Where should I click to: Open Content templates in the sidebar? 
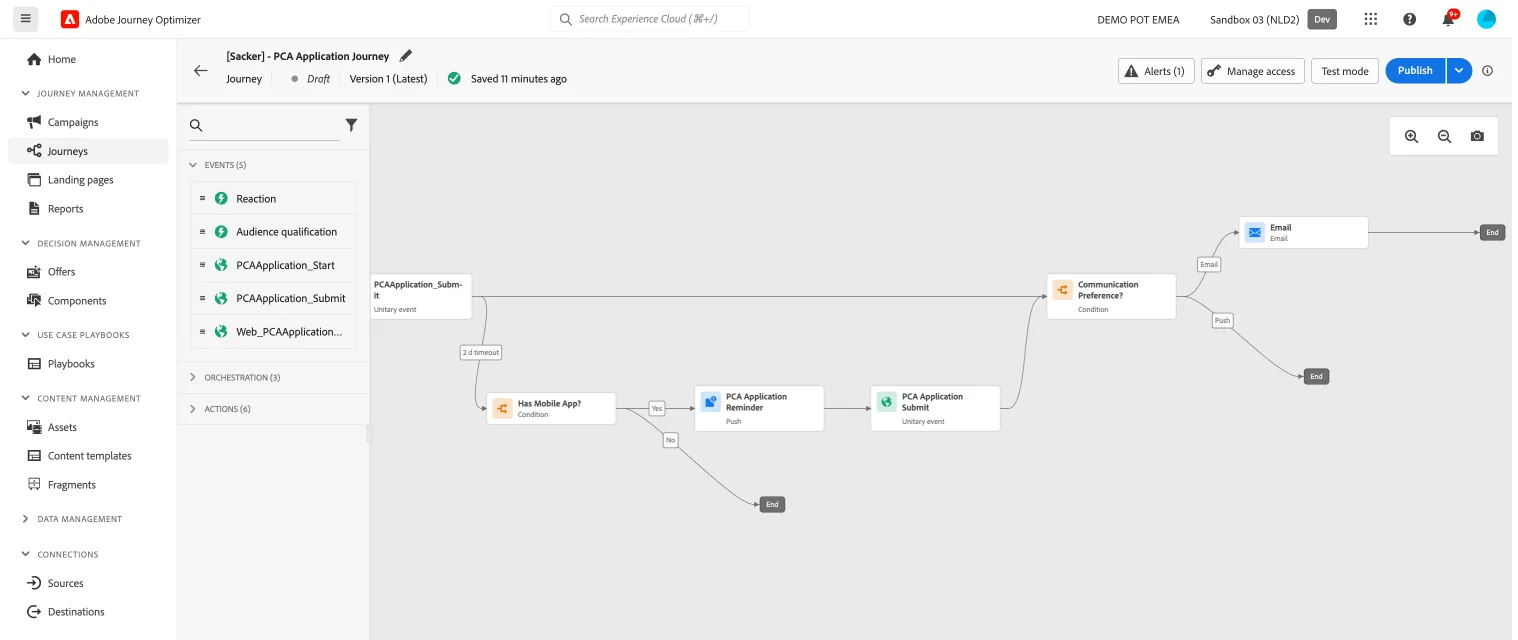tap(88, 456)
